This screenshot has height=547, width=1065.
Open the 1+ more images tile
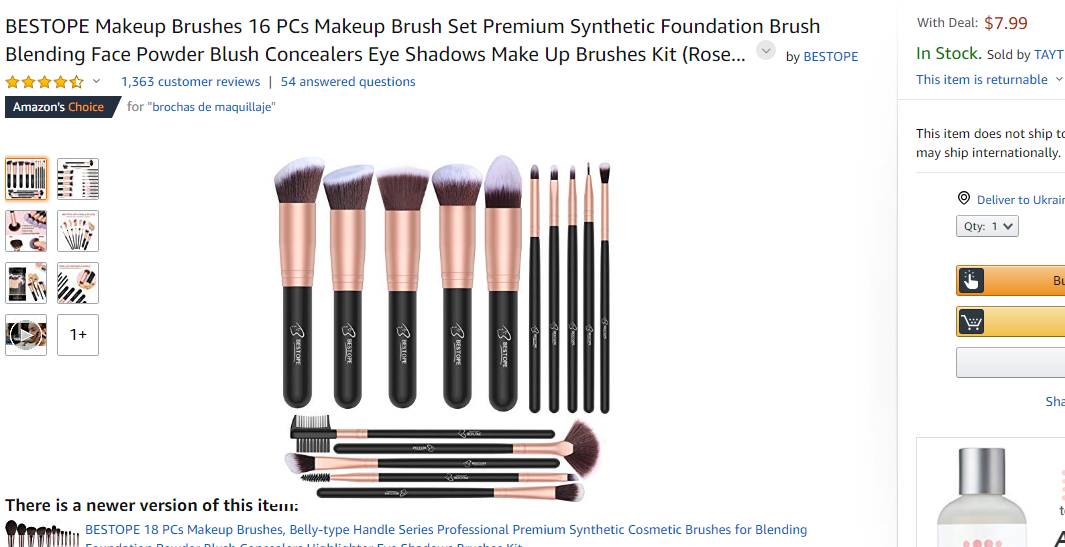(78, 334)
